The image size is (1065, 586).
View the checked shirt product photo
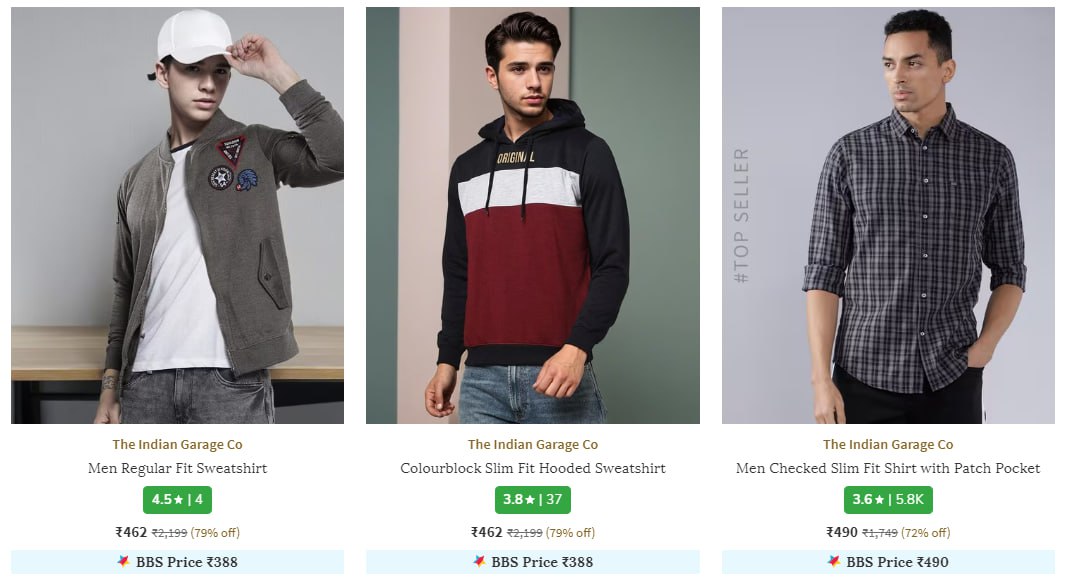pos(900,215)
